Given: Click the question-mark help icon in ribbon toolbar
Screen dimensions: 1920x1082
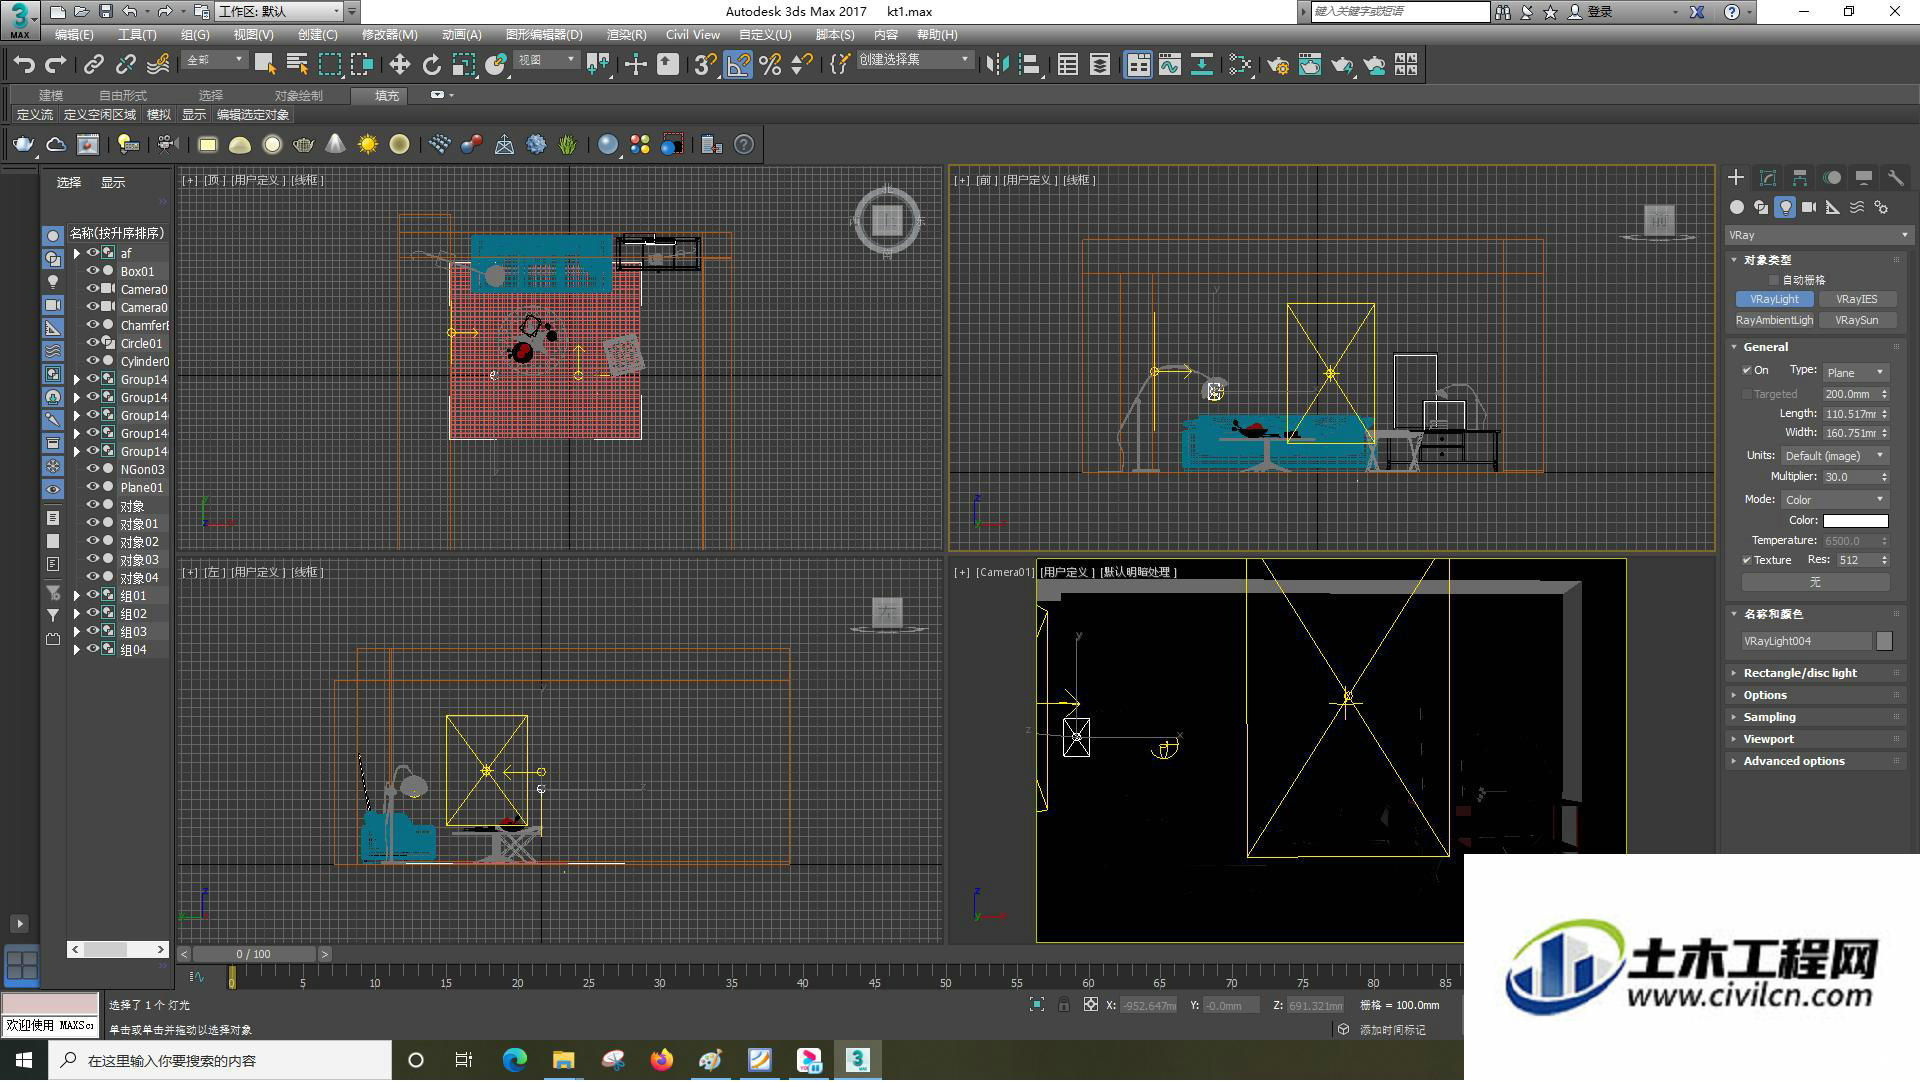Looking at the screenshot, I should (744, 145).
